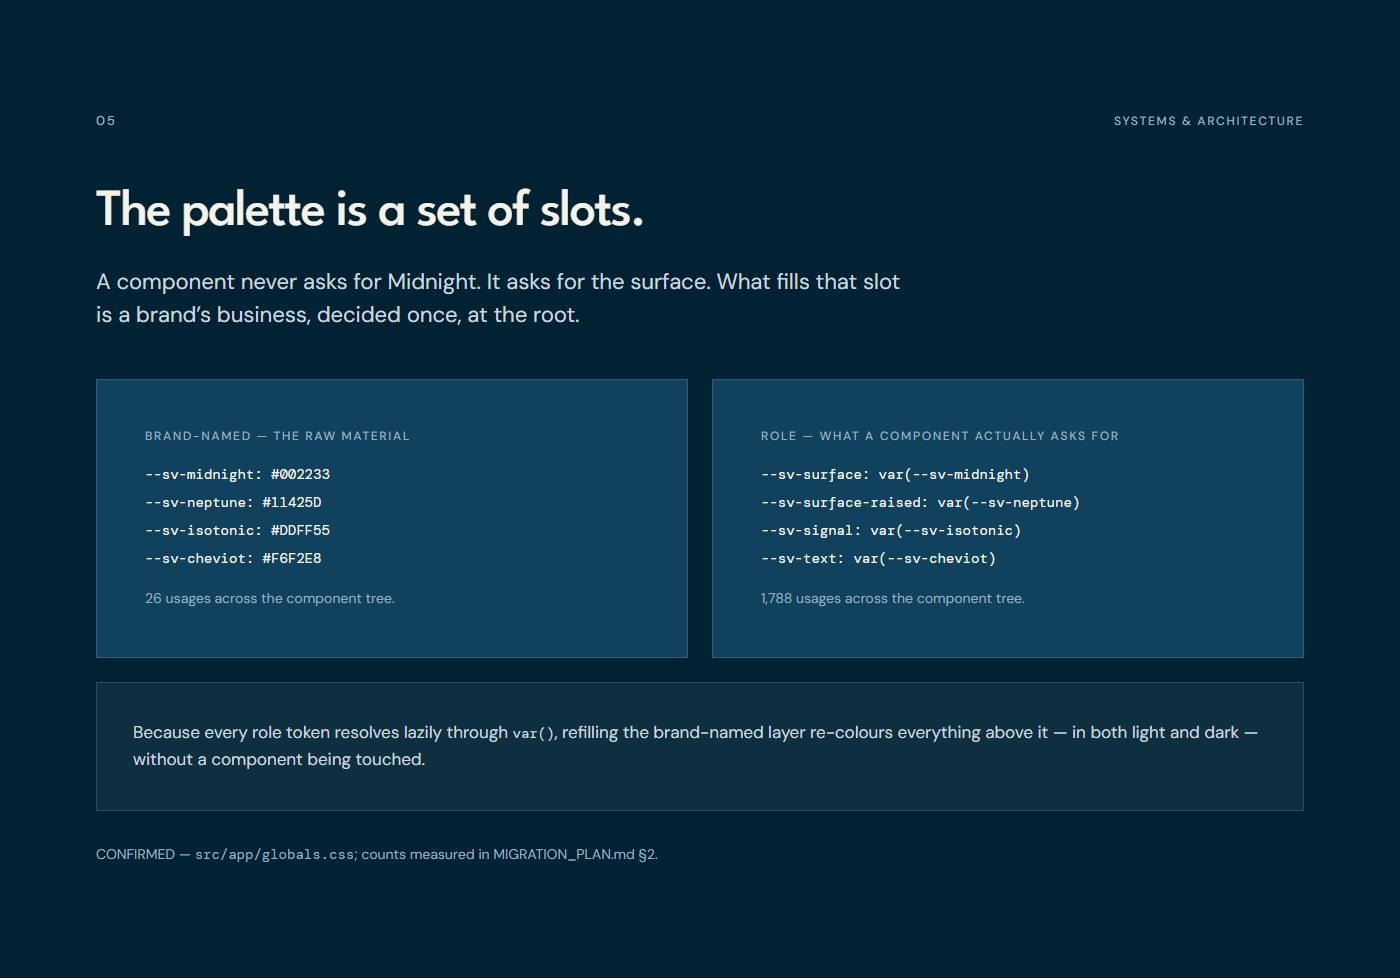Click the "ROLE — WHAT A COMPONENT ACTUALLY ASKS FOR" label
The image size is (1400, 978).
pyautogui.click(x=940, y=436)
